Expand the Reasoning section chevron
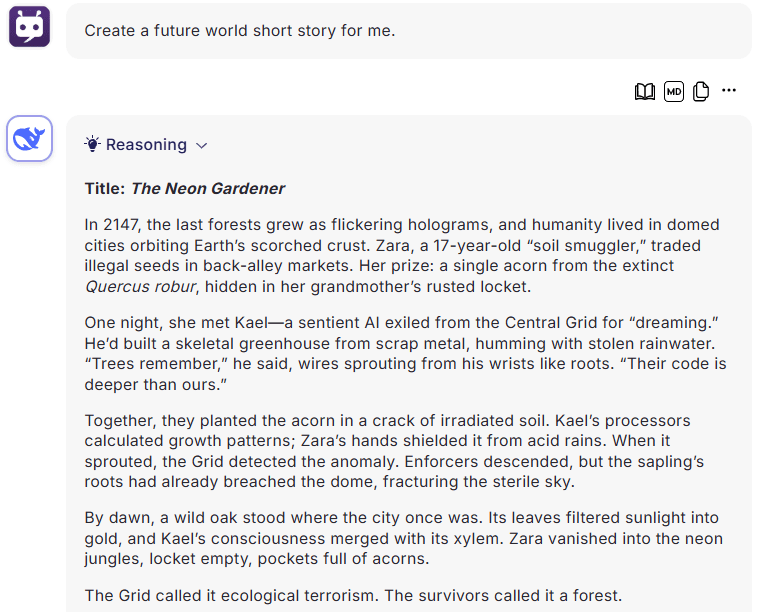This screenshot has height=612, width=758. (x=202, y=146)
